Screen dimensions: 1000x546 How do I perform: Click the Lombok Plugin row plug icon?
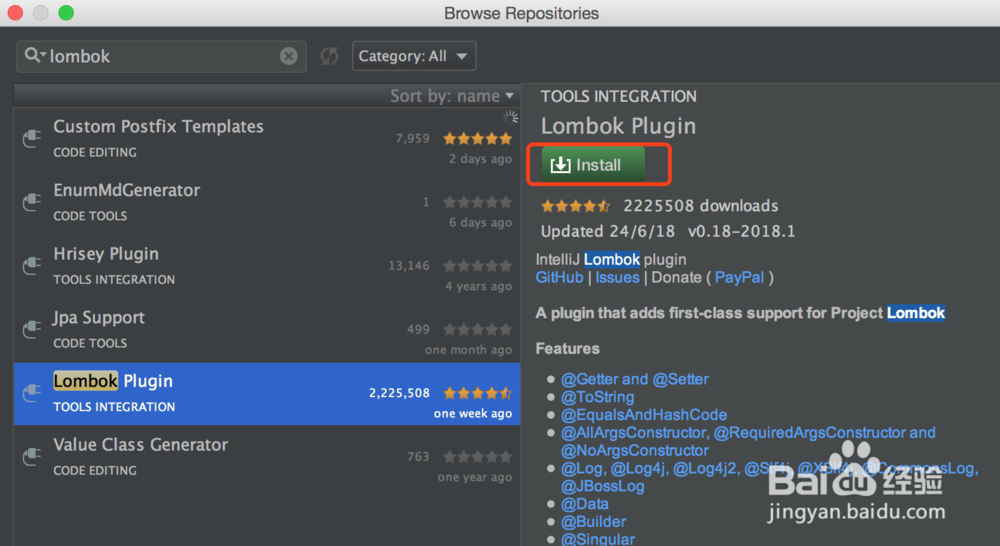(31, 393)
